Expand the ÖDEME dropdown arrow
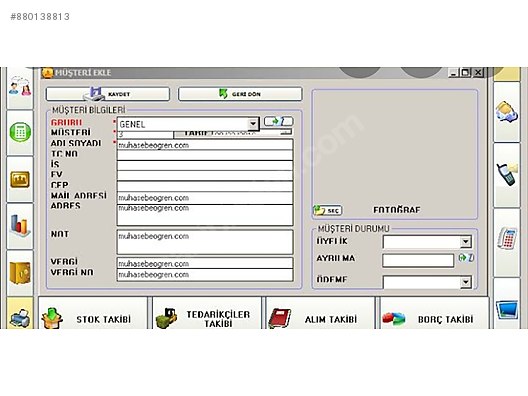 pyautogui.click(x=466, y=282)
